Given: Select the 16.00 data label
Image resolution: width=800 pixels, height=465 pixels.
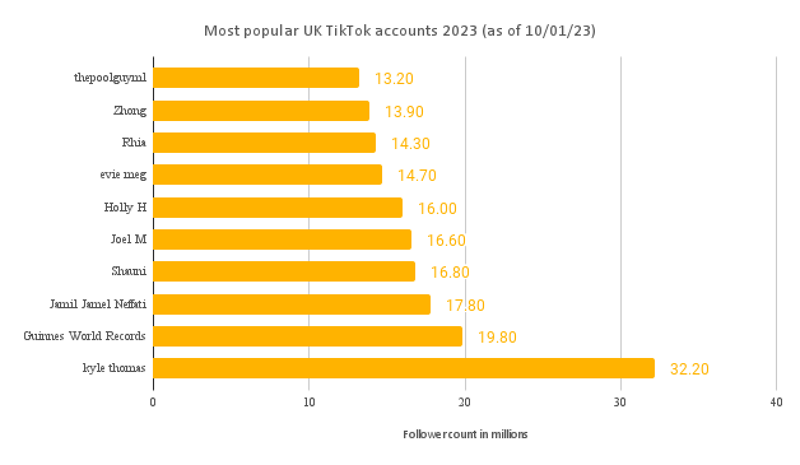Looking at the screenshot, I should 437,208.
